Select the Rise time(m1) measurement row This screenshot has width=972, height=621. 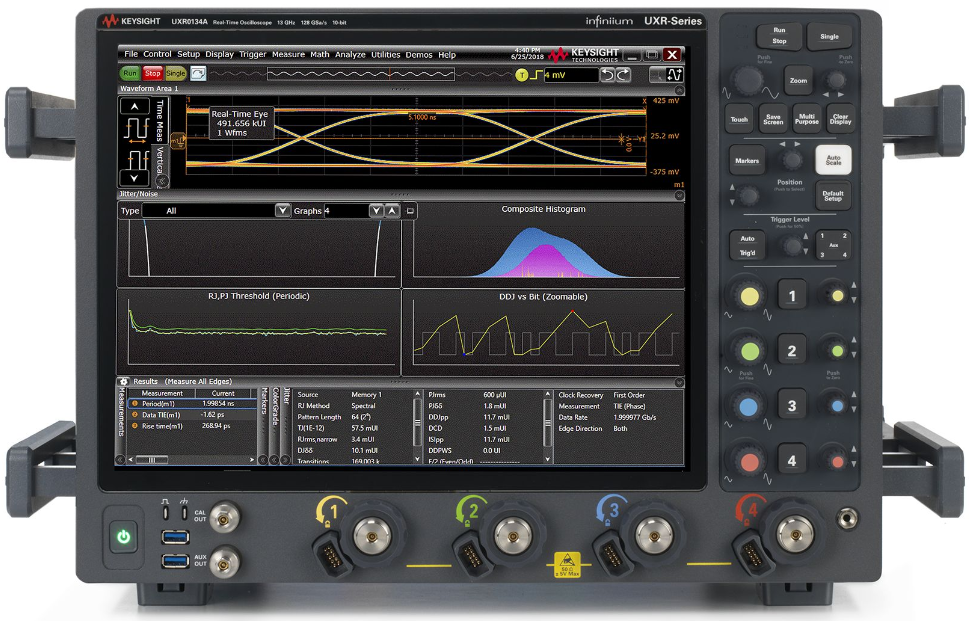[193, 426]
